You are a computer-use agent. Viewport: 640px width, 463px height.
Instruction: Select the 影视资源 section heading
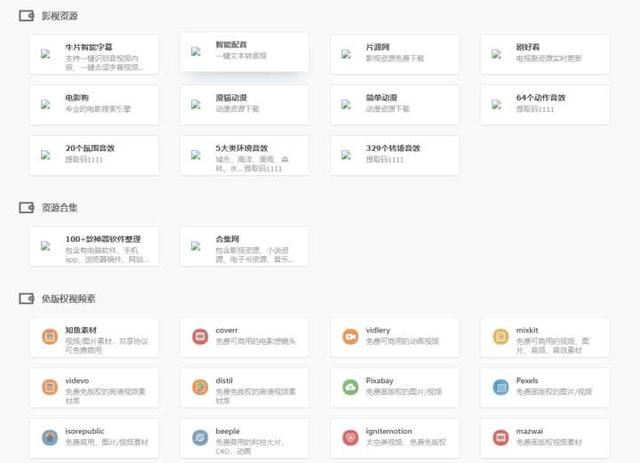click(60, 16)
